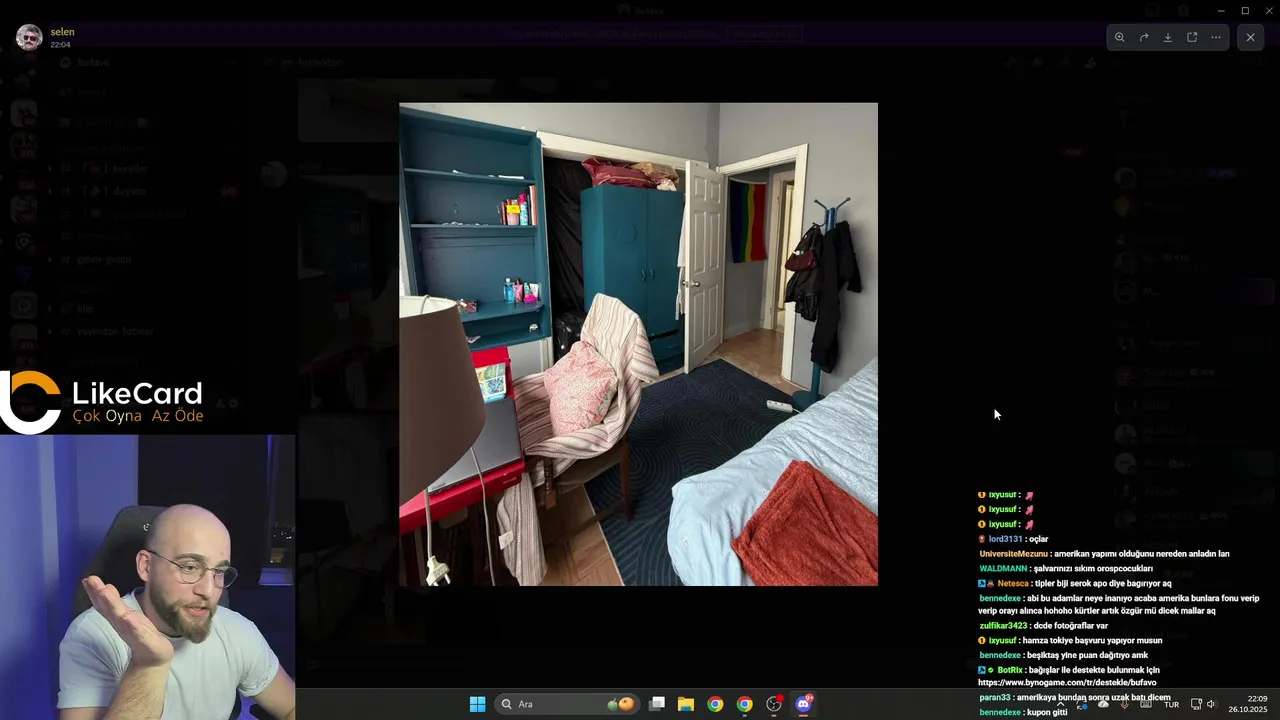
Task: Click chat username zulfikar3423
Action: pyautogui.click(x=1003, y=626)
